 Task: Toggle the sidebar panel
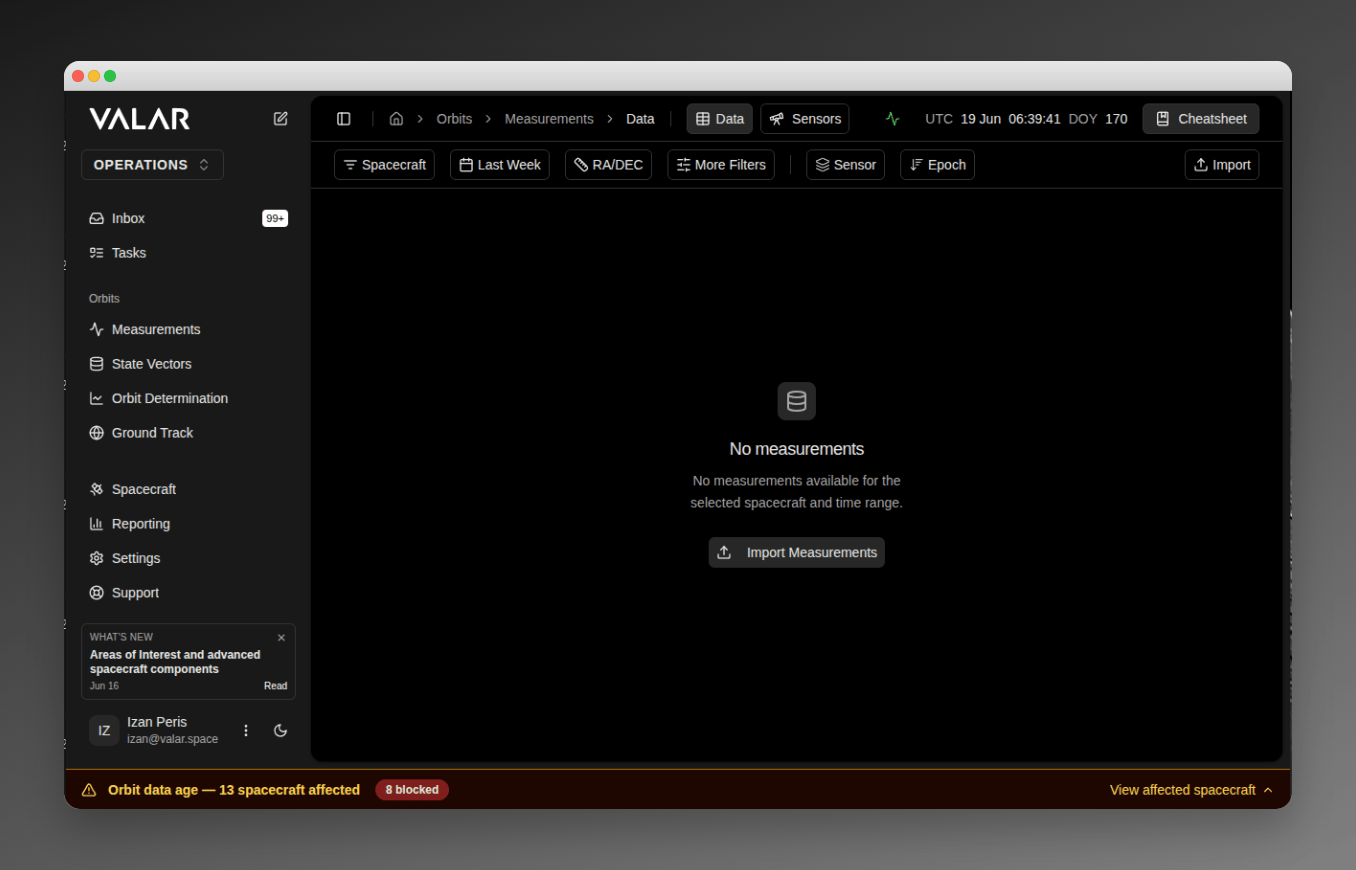pyautogui.click(x=344, y=119)
